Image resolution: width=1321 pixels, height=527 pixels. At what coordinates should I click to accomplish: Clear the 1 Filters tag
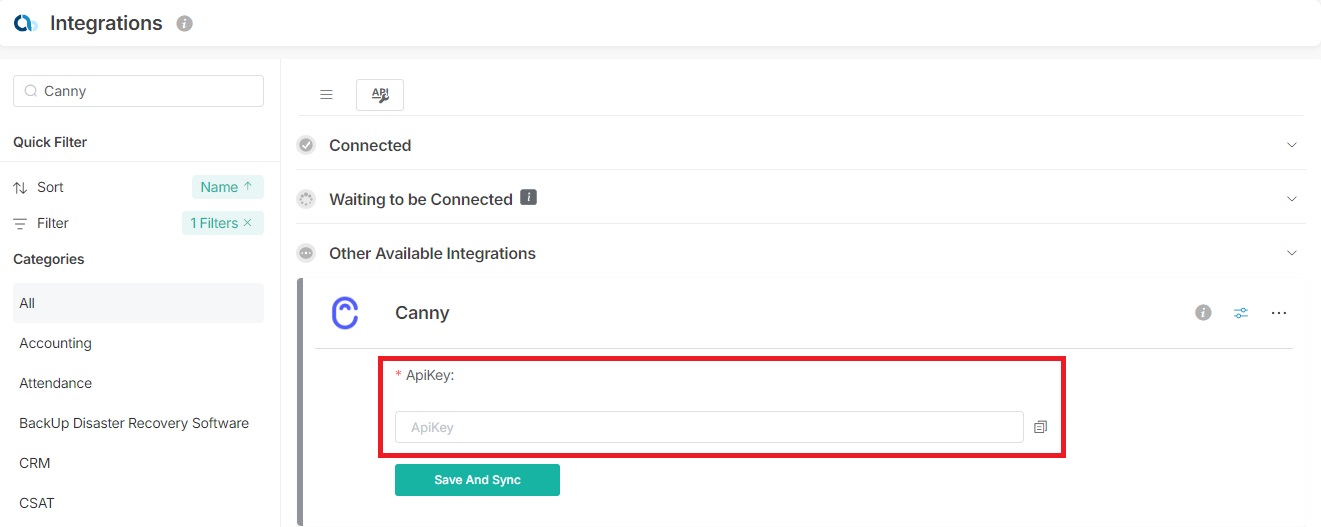point(248,223)
